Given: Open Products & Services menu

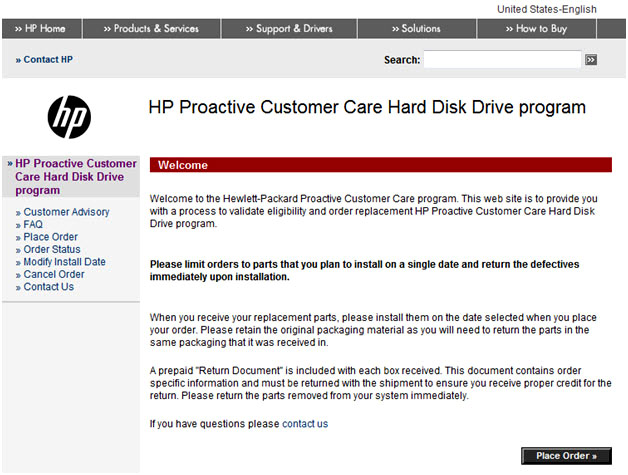Looking at the screenshot, I should 152,29.
